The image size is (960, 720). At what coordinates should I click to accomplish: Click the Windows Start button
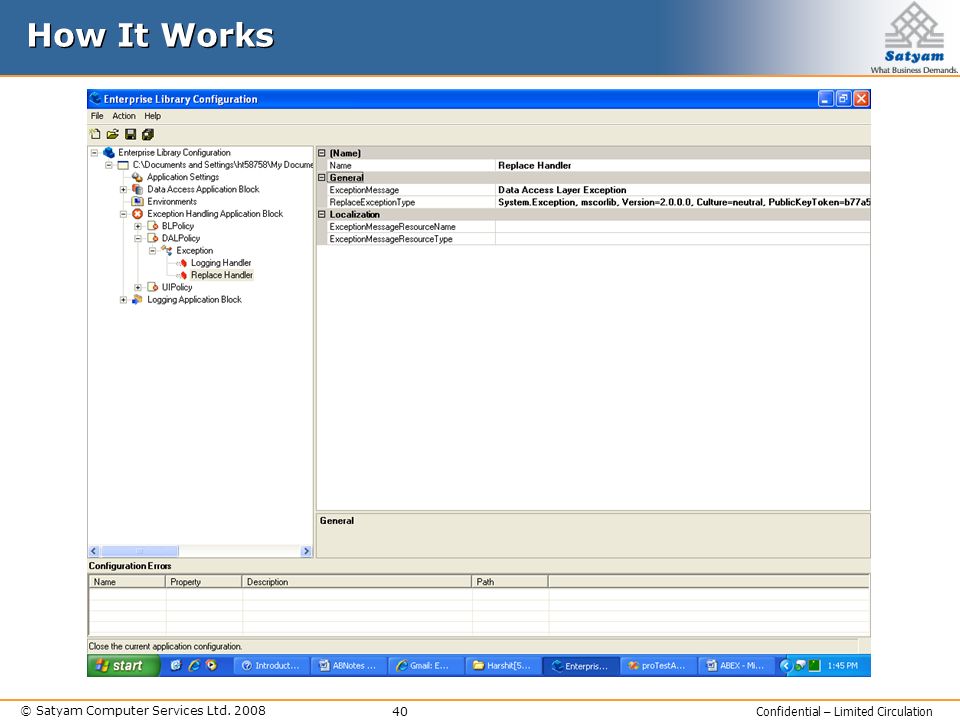coord(124,666)
